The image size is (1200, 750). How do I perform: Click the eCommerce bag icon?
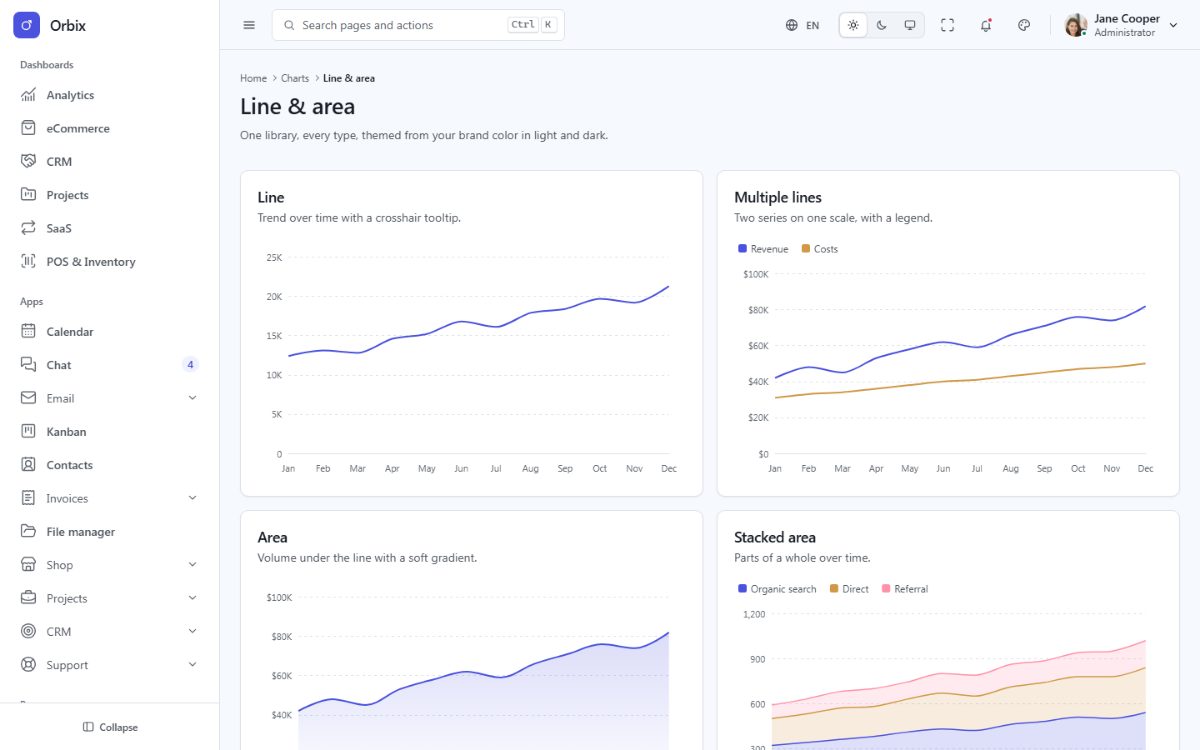pyautogui.click(x=28, y=128)
